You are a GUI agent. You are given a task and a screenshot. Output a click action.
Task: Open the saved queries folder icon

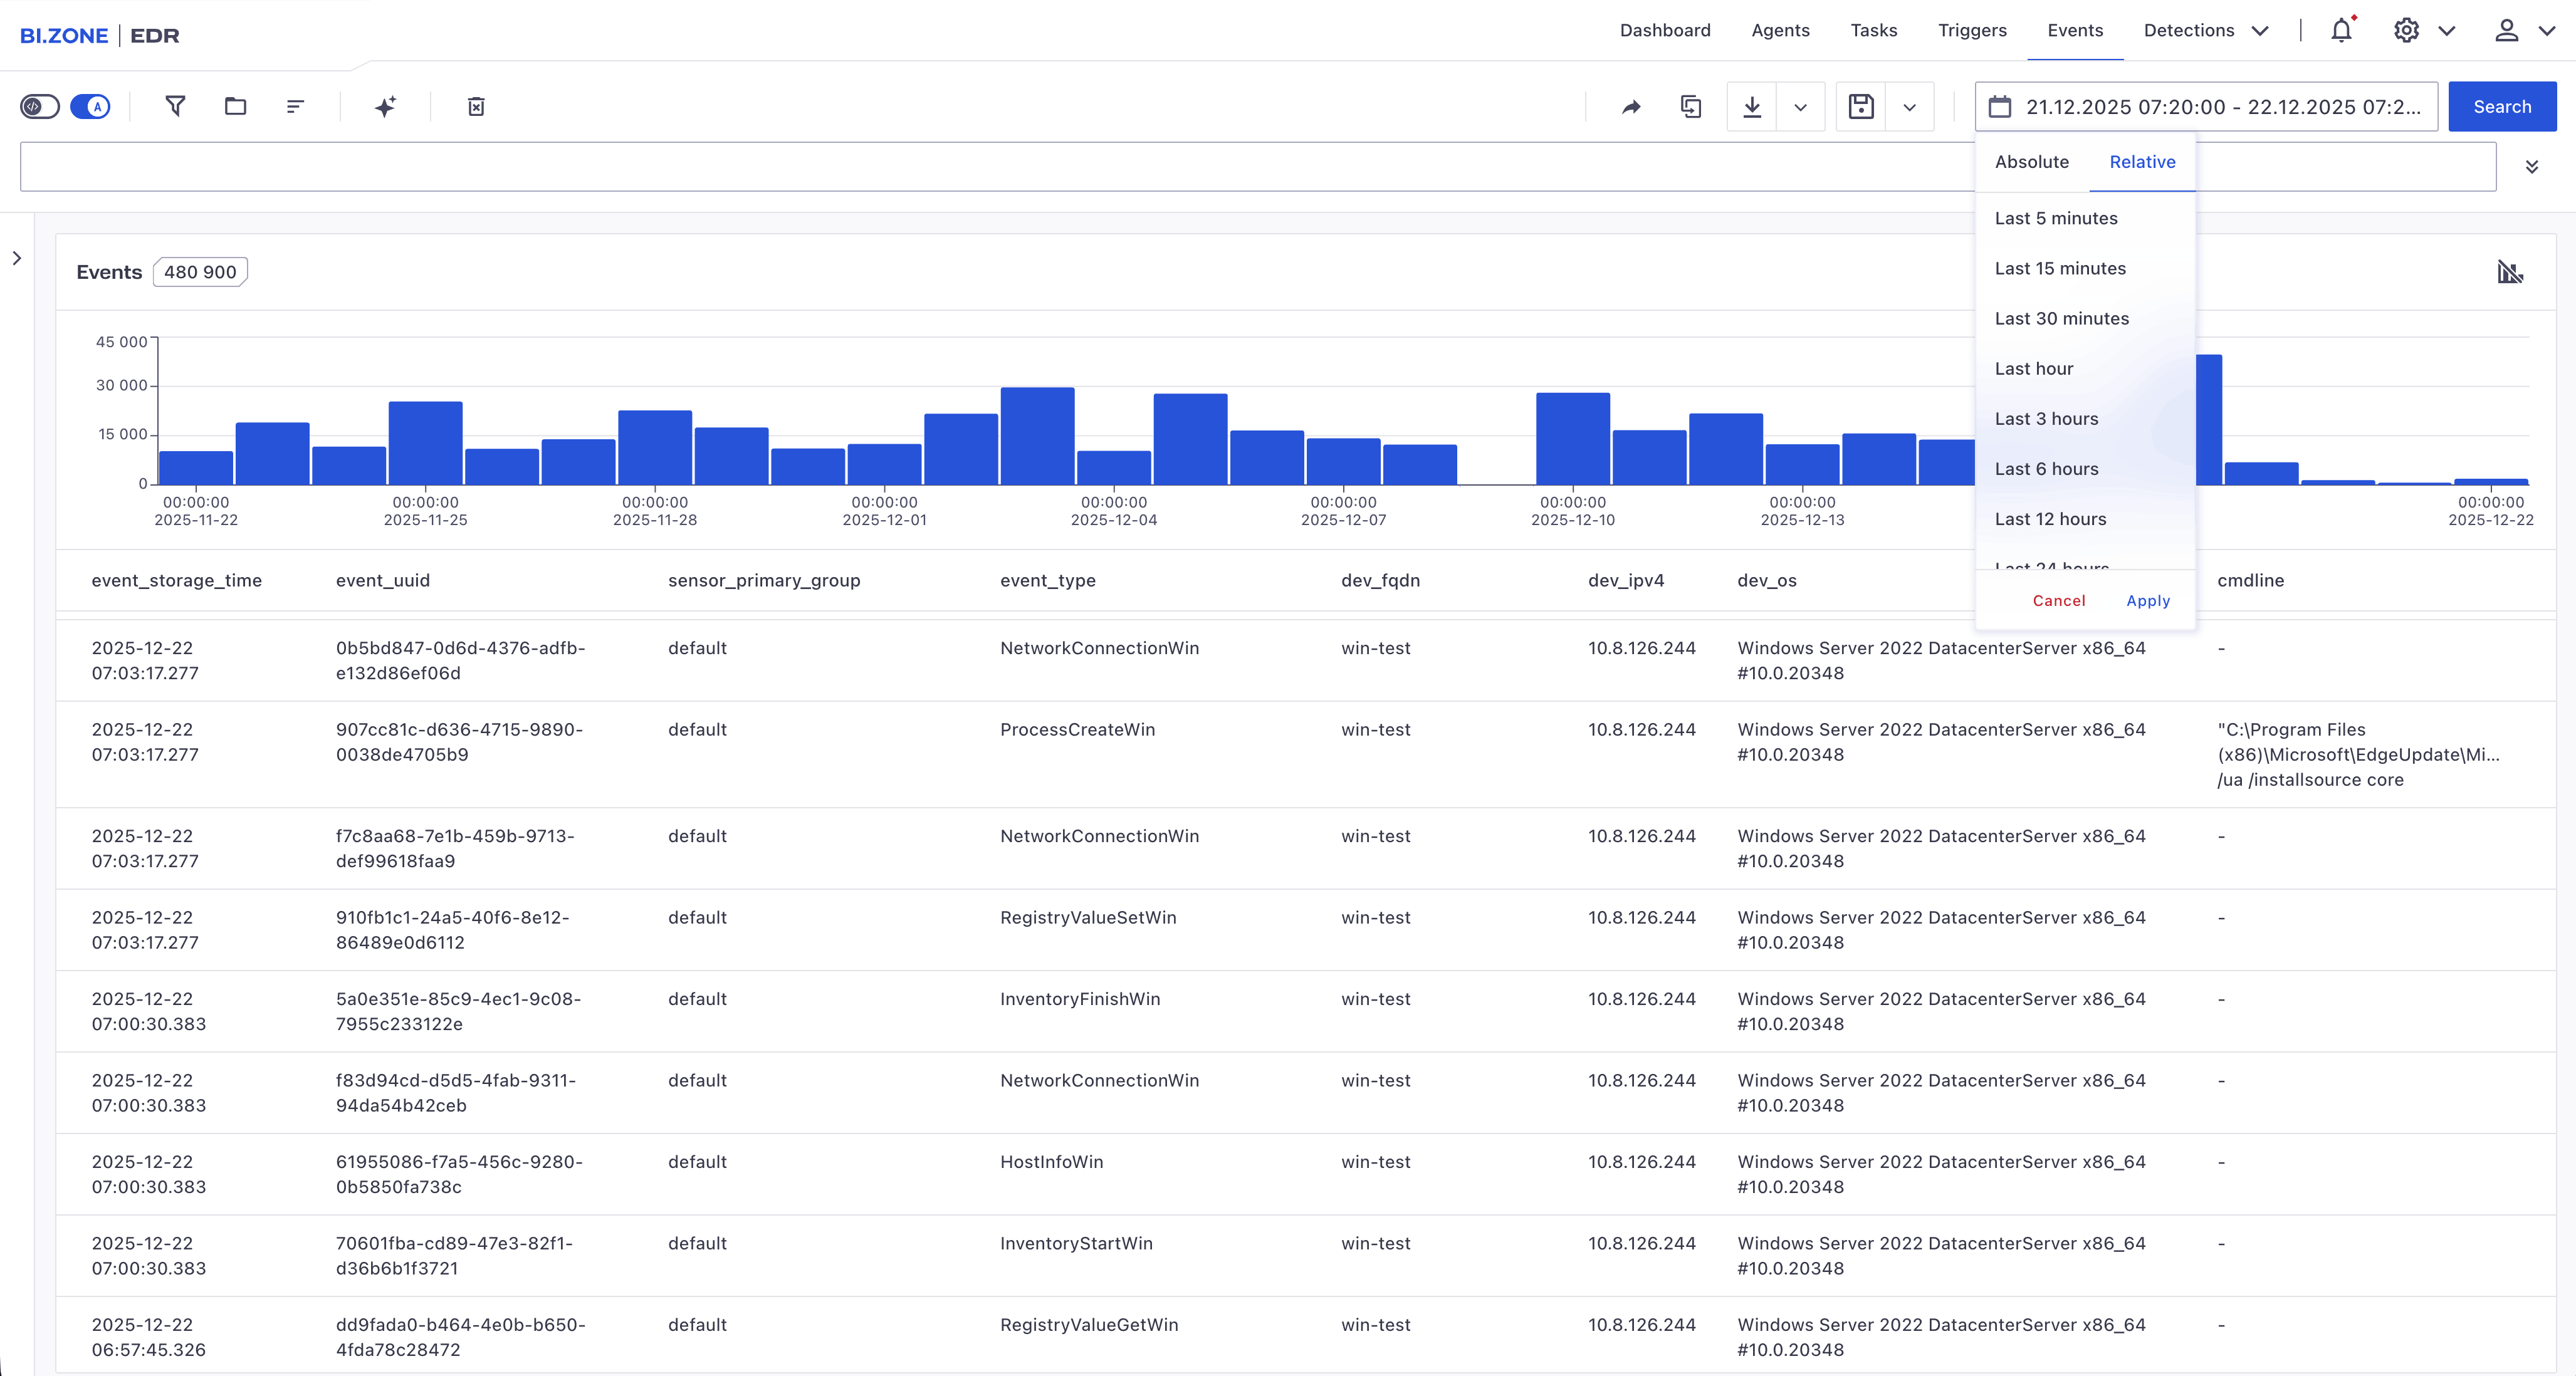pos(236,107)
